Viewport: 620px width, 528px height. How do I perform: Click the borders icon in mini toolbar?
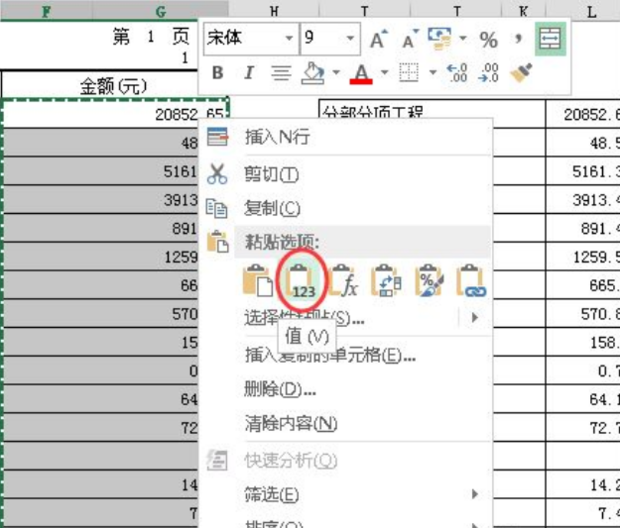pyautogui.click(x=409, y=73)
